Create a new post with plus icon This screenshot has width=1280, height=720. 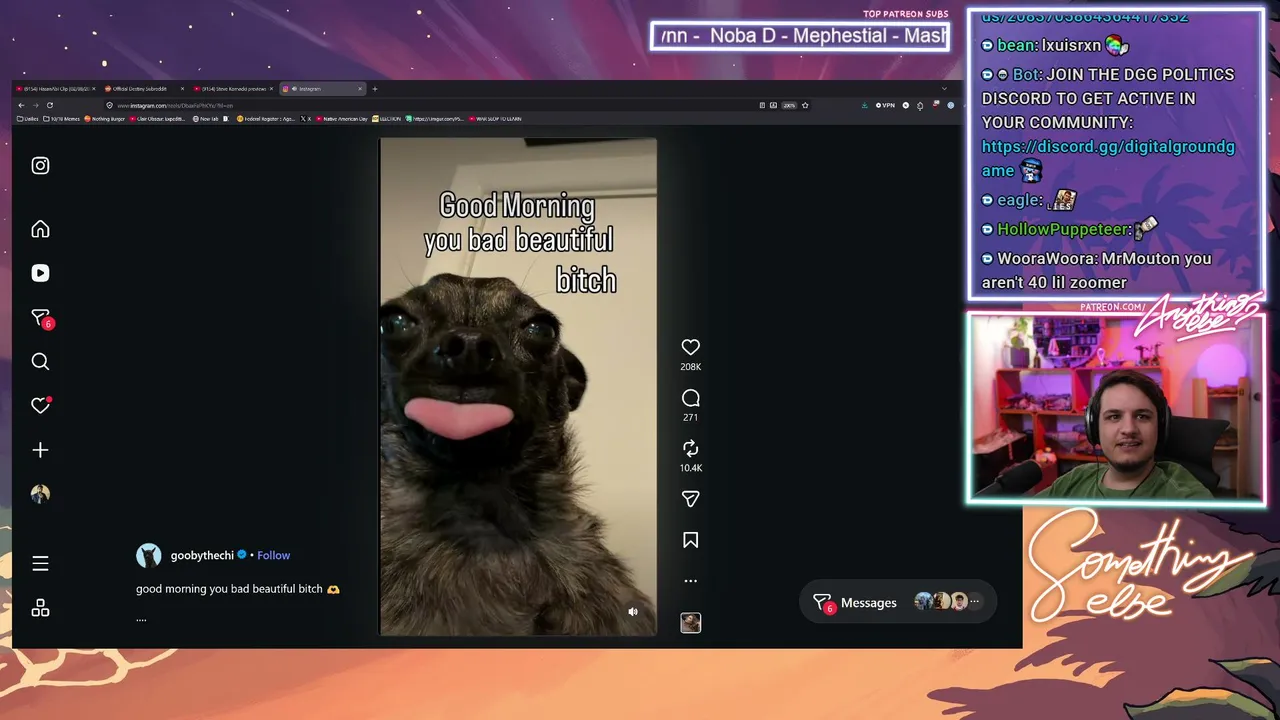tap(40, 450)
